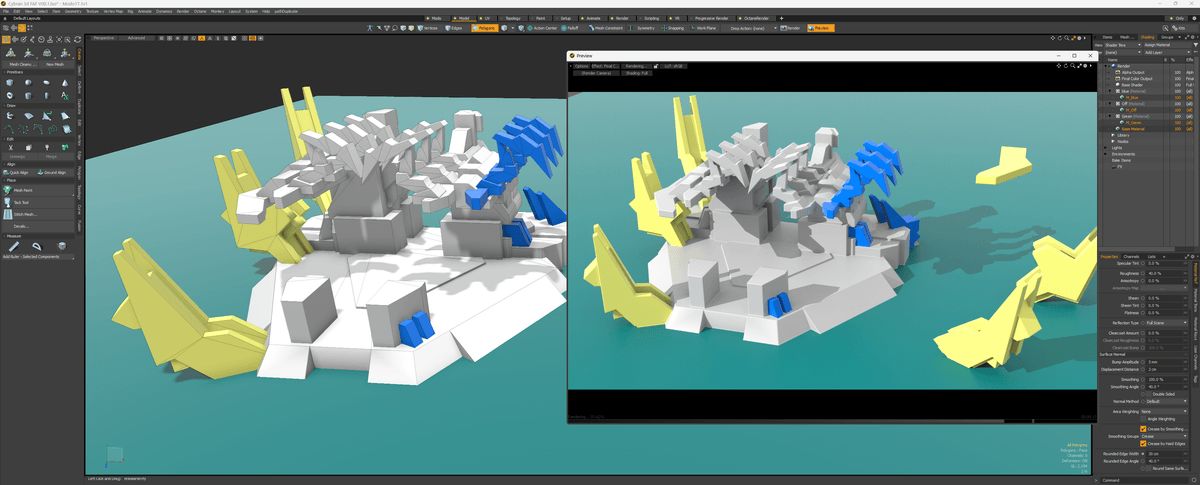The width and height of the screenshot is (1200, 485).
Task: Open the Action Center tool
Action: pos(542,28)
